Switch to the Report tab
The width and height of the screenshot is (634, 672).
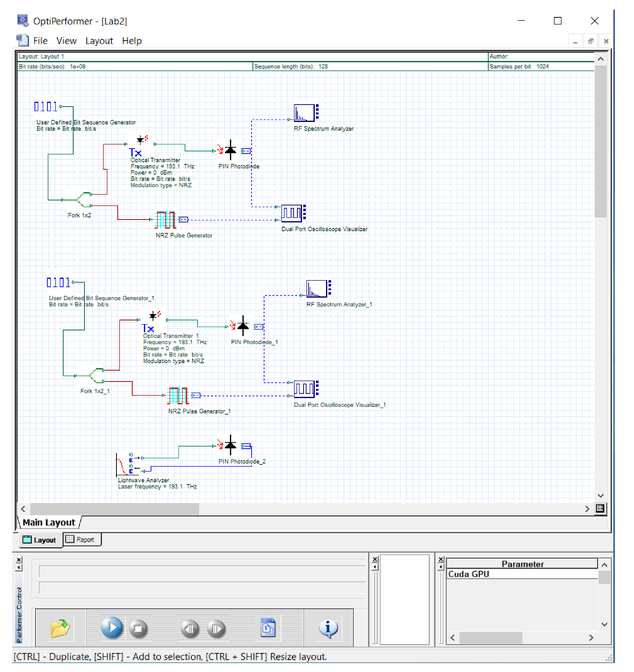(81, 540)
